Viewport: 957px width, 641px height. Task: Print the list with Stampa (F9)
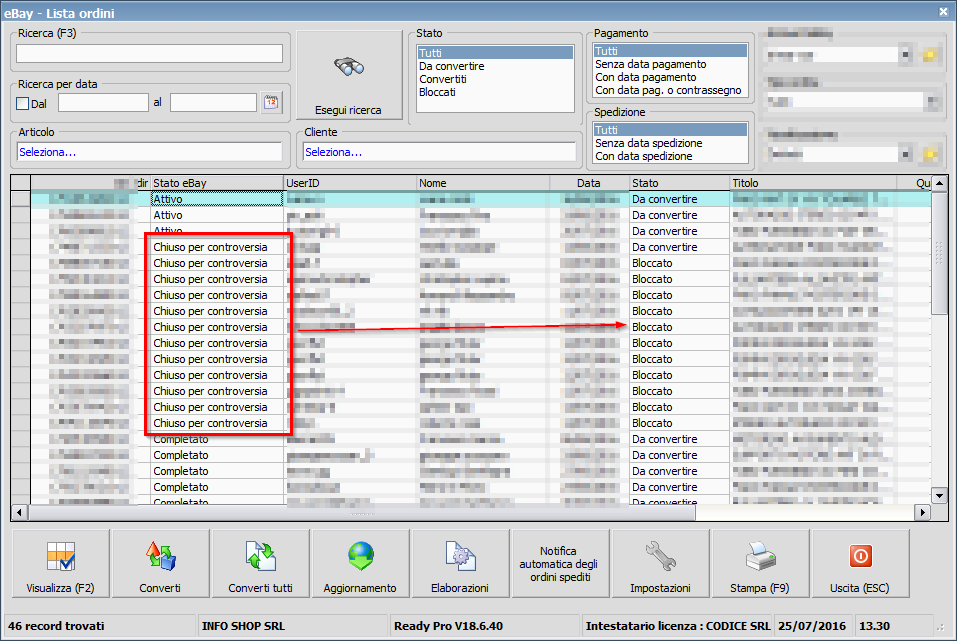point(760,563)
